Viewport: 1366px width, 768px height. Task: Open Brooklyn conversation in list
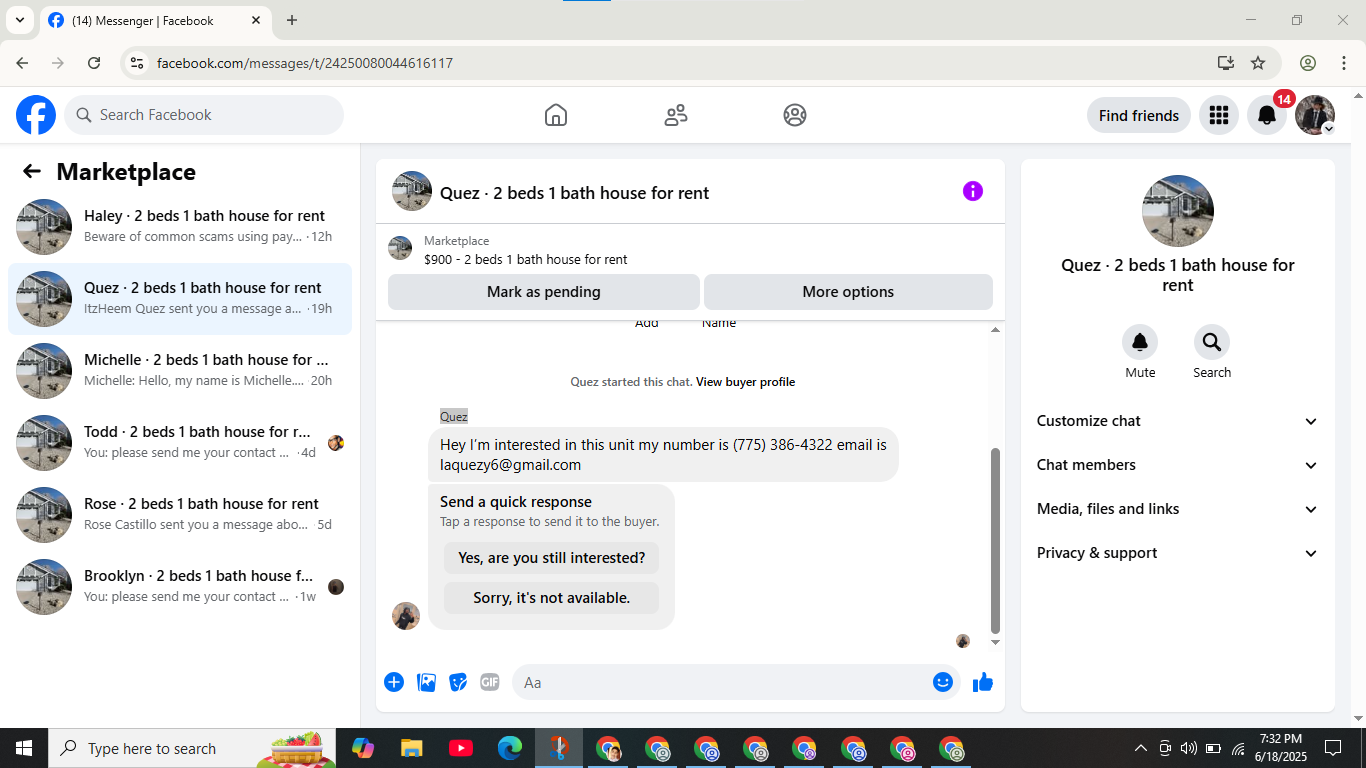coord(180,587)
